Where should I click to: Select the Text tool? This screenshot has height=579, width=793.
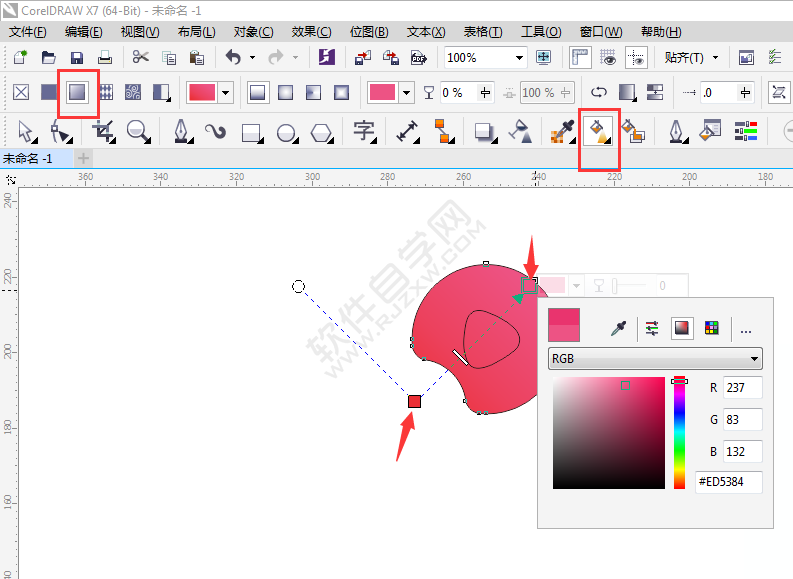click(364, 131)
